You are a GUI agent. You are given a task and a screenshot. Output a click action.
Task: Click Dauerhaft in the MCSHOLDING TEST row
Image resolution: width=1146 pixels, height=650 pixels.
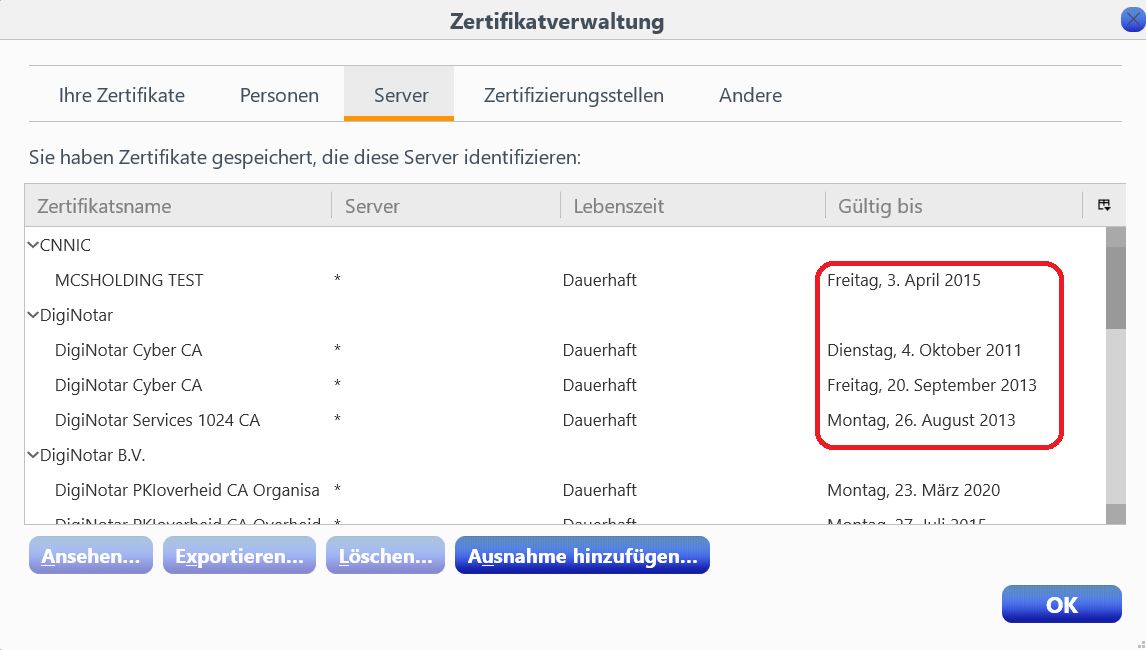tap(599, 280)
